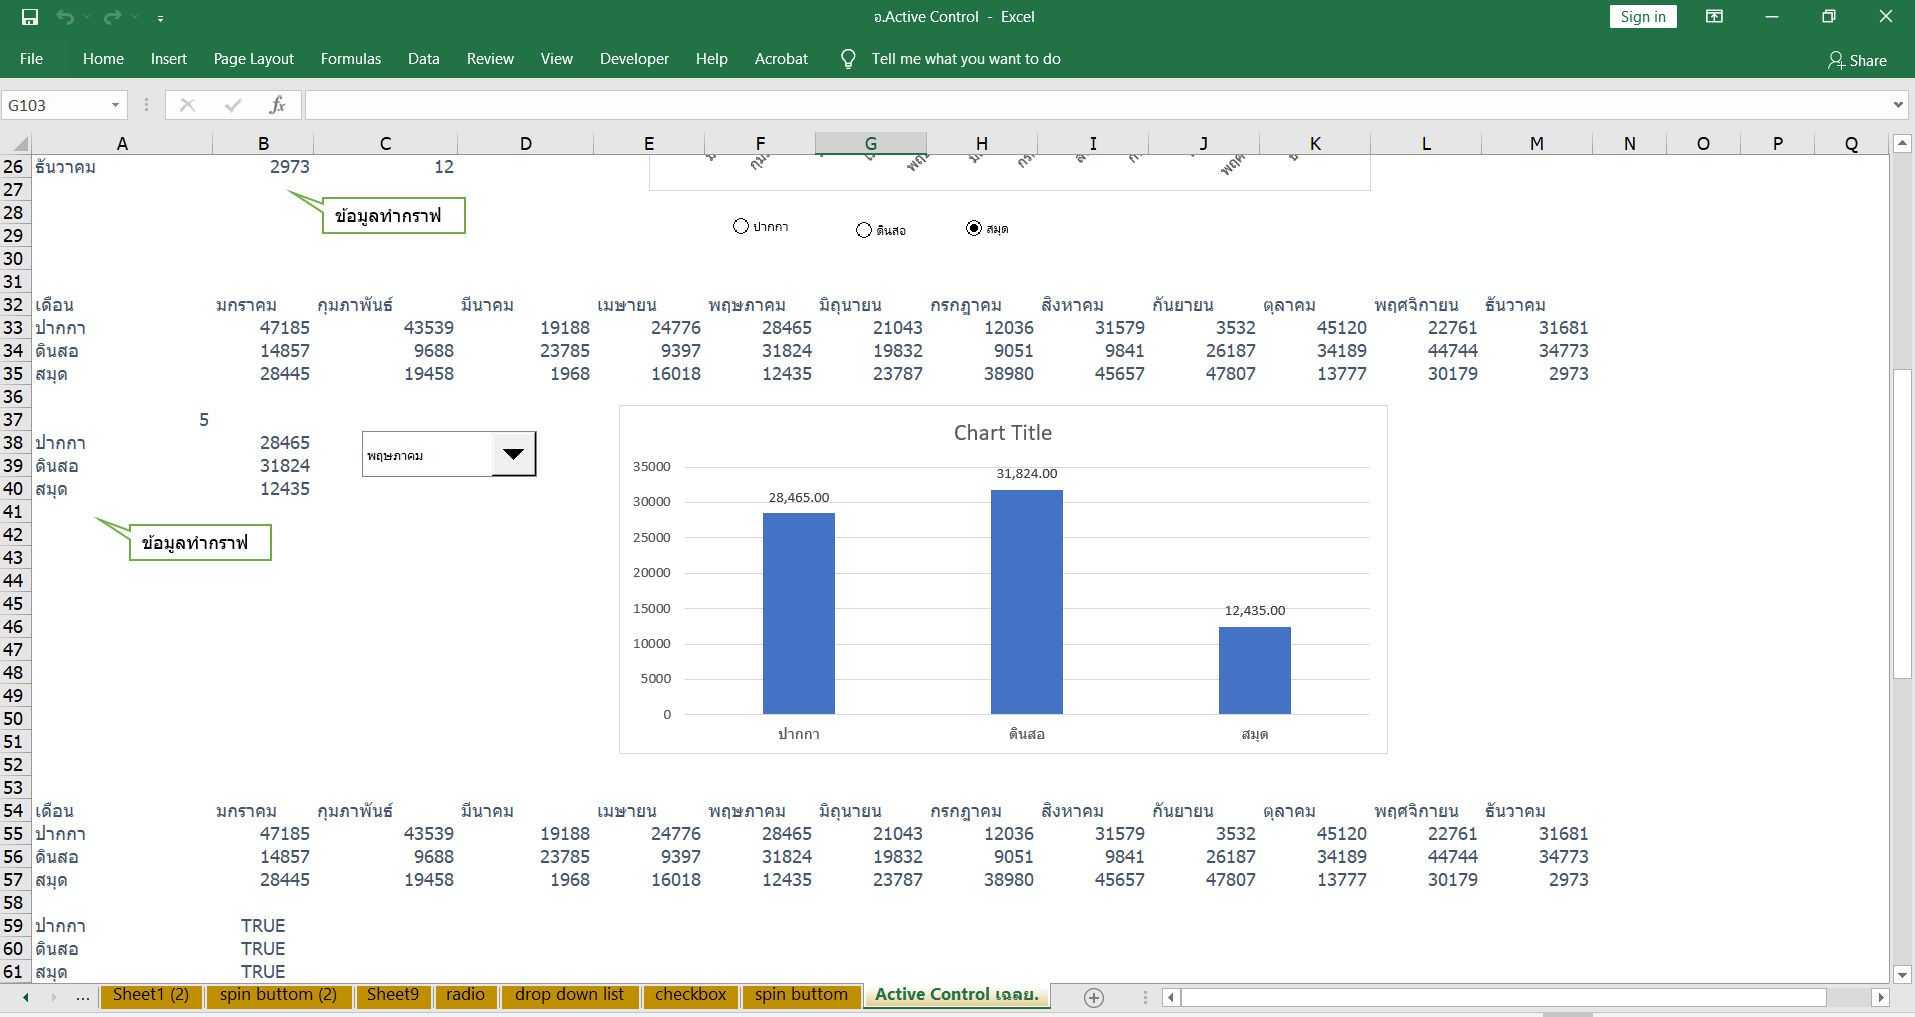Click the horizontal scrollbar thumb

coord(1503,997)
